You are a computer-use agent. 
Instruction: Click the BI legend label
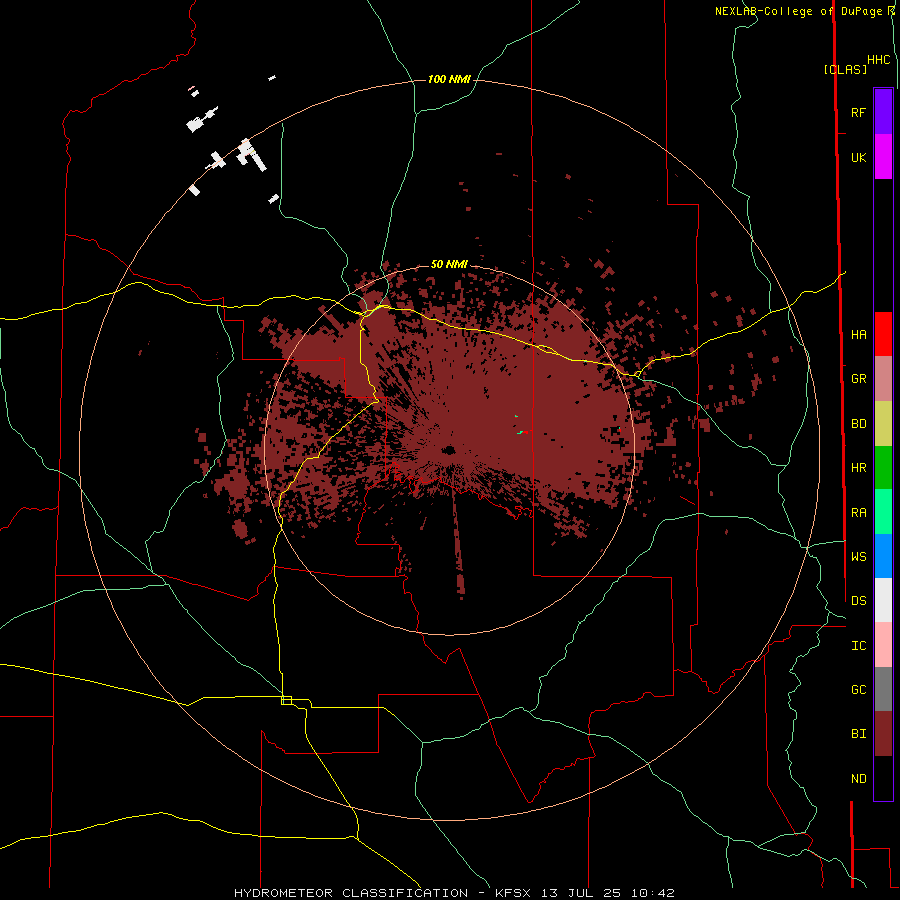tap(858, 734)
